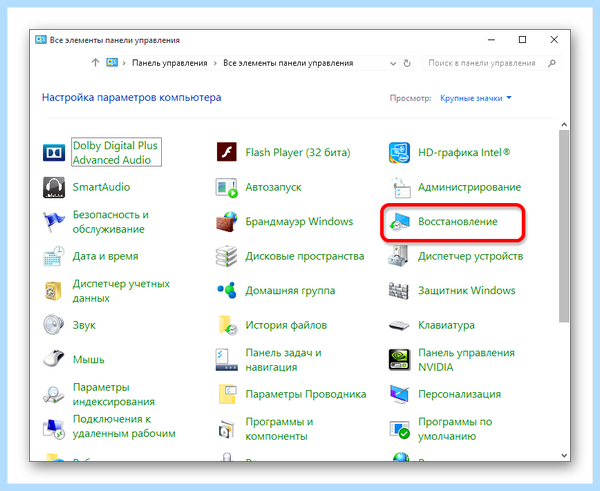Image resolution: width=600 pixels, height=491 pixels.
Task: Open the SmartAudio link text
Action: 101,187
